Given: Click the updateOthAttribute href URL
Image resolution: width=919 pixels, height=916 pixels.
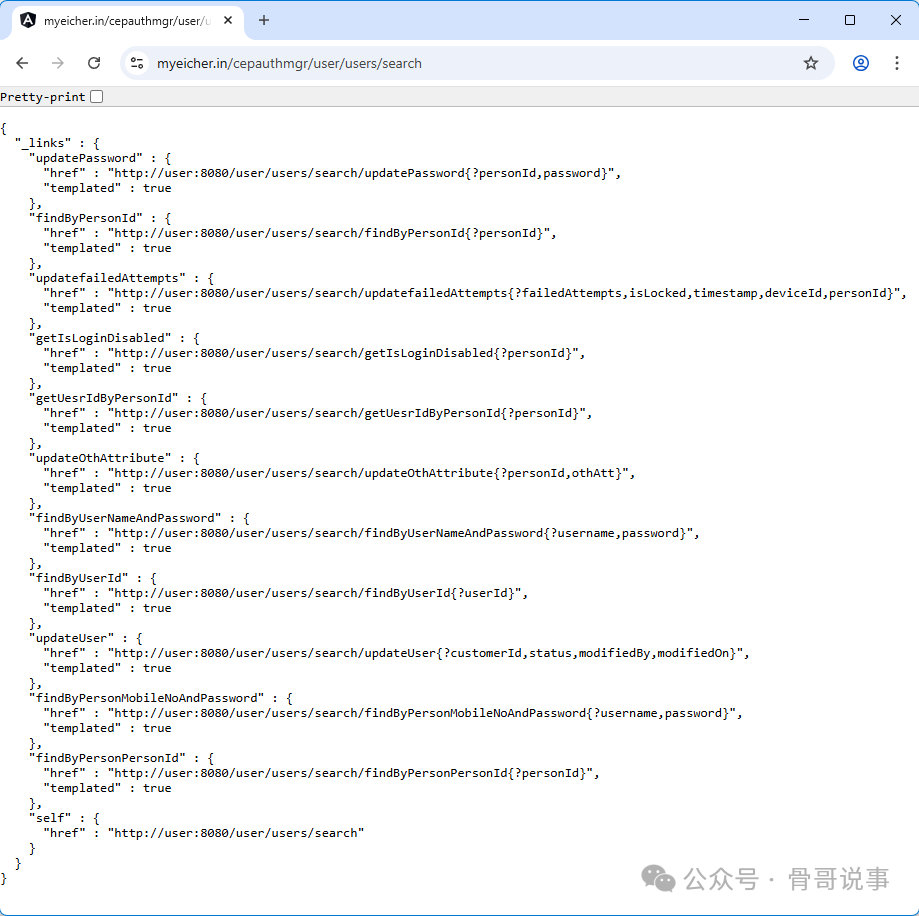Looking at the screenshot, I should tap(367, 473).
